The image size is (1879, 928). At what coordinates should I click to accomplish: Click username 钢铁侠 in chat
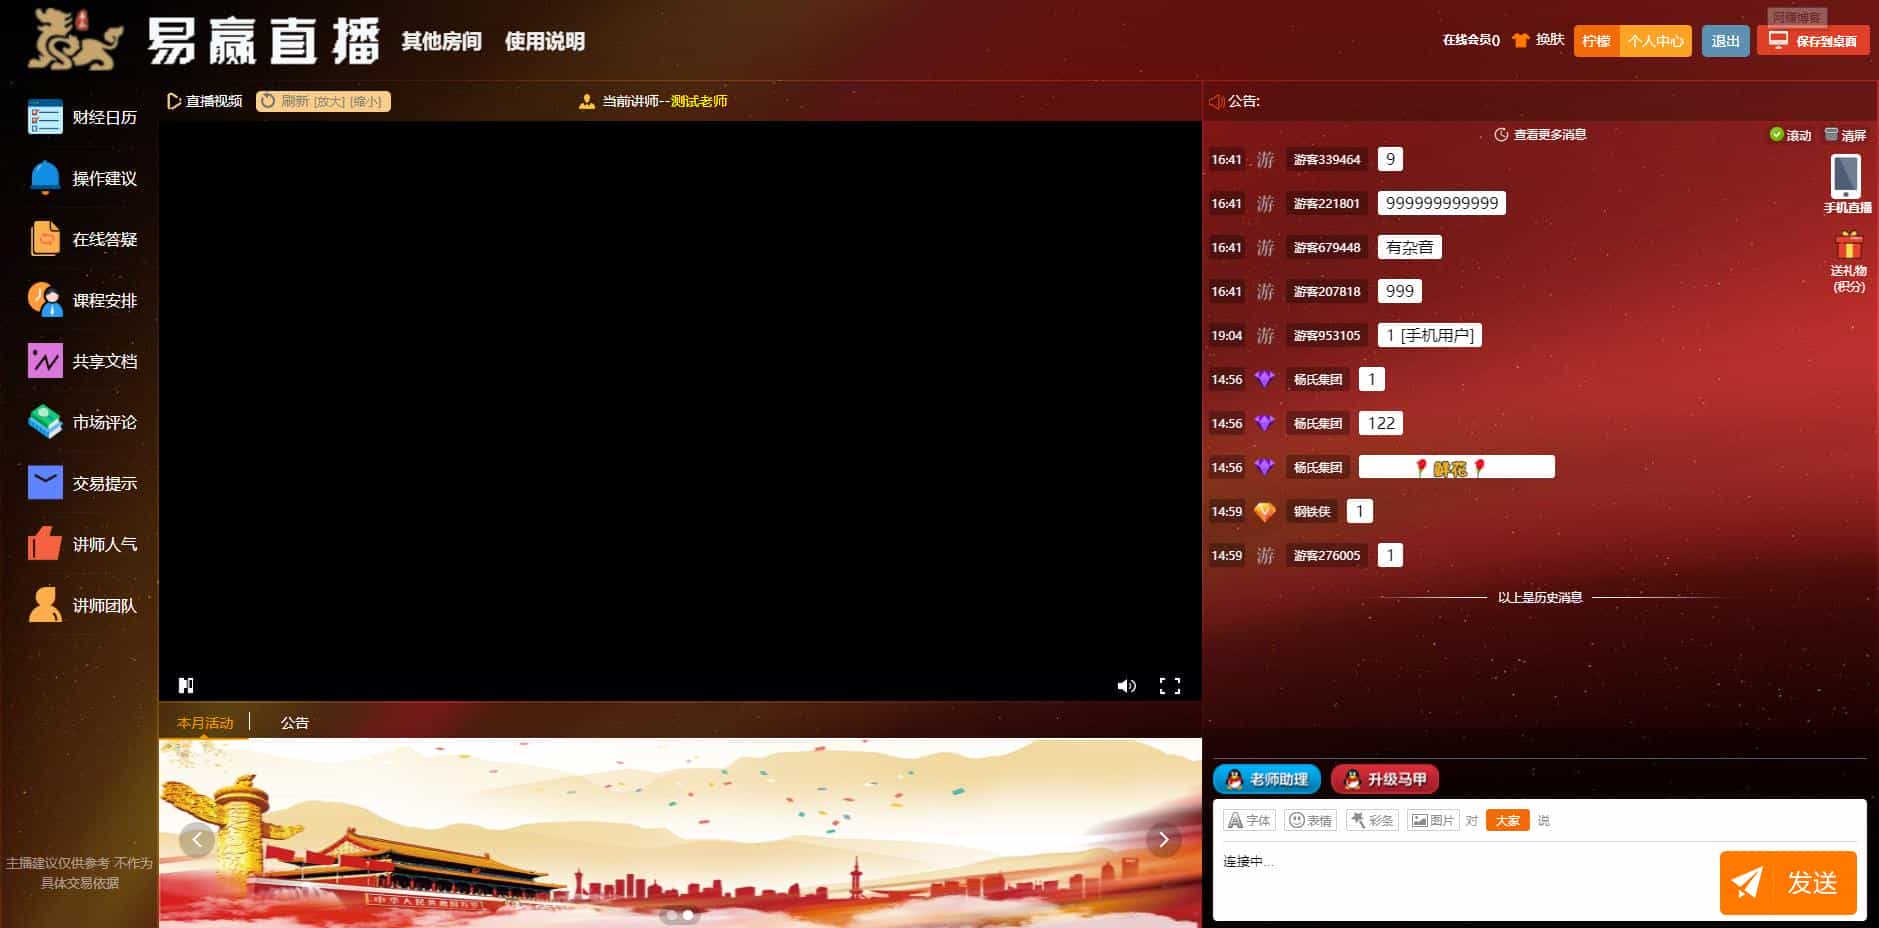(x=1312, y=511)
